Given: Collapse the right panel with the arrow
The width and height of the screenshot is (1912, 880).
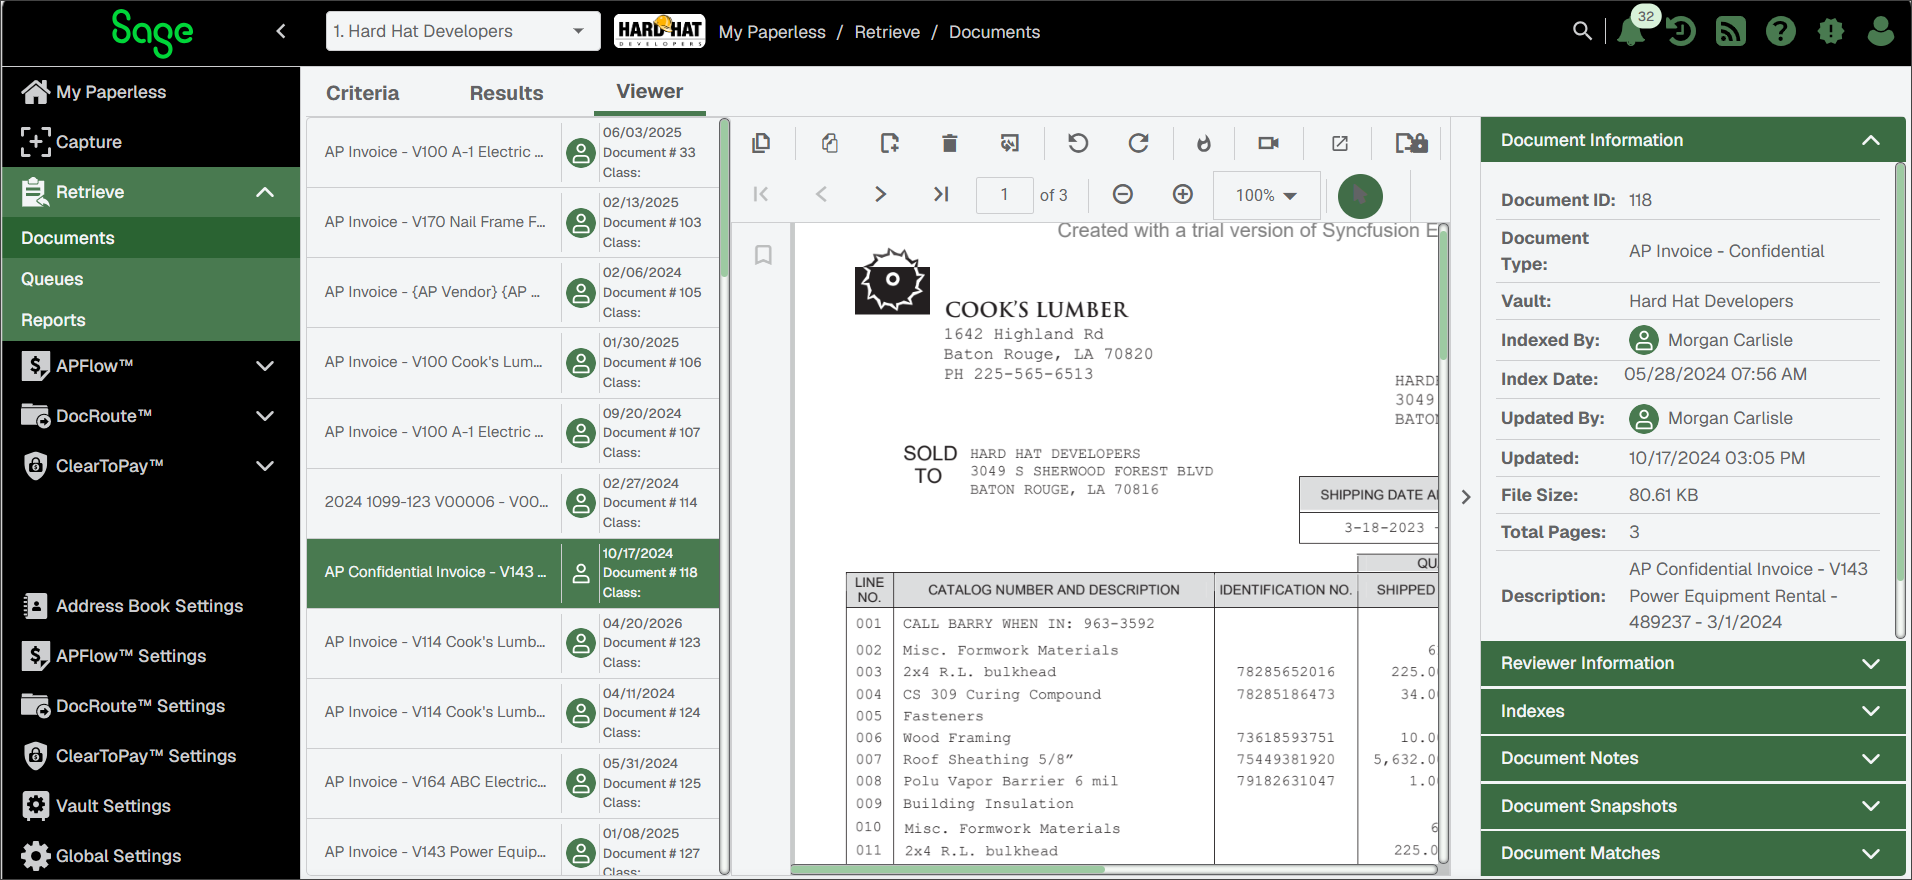Looking at the screenshot, I should (1466, 497).
